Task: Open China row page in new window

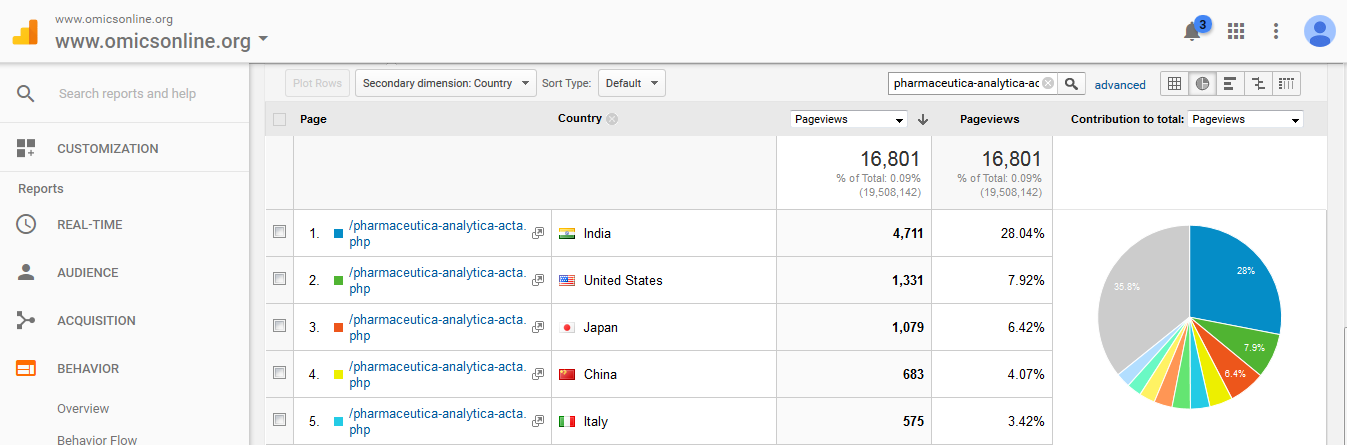Action: (x=538, y=374)
